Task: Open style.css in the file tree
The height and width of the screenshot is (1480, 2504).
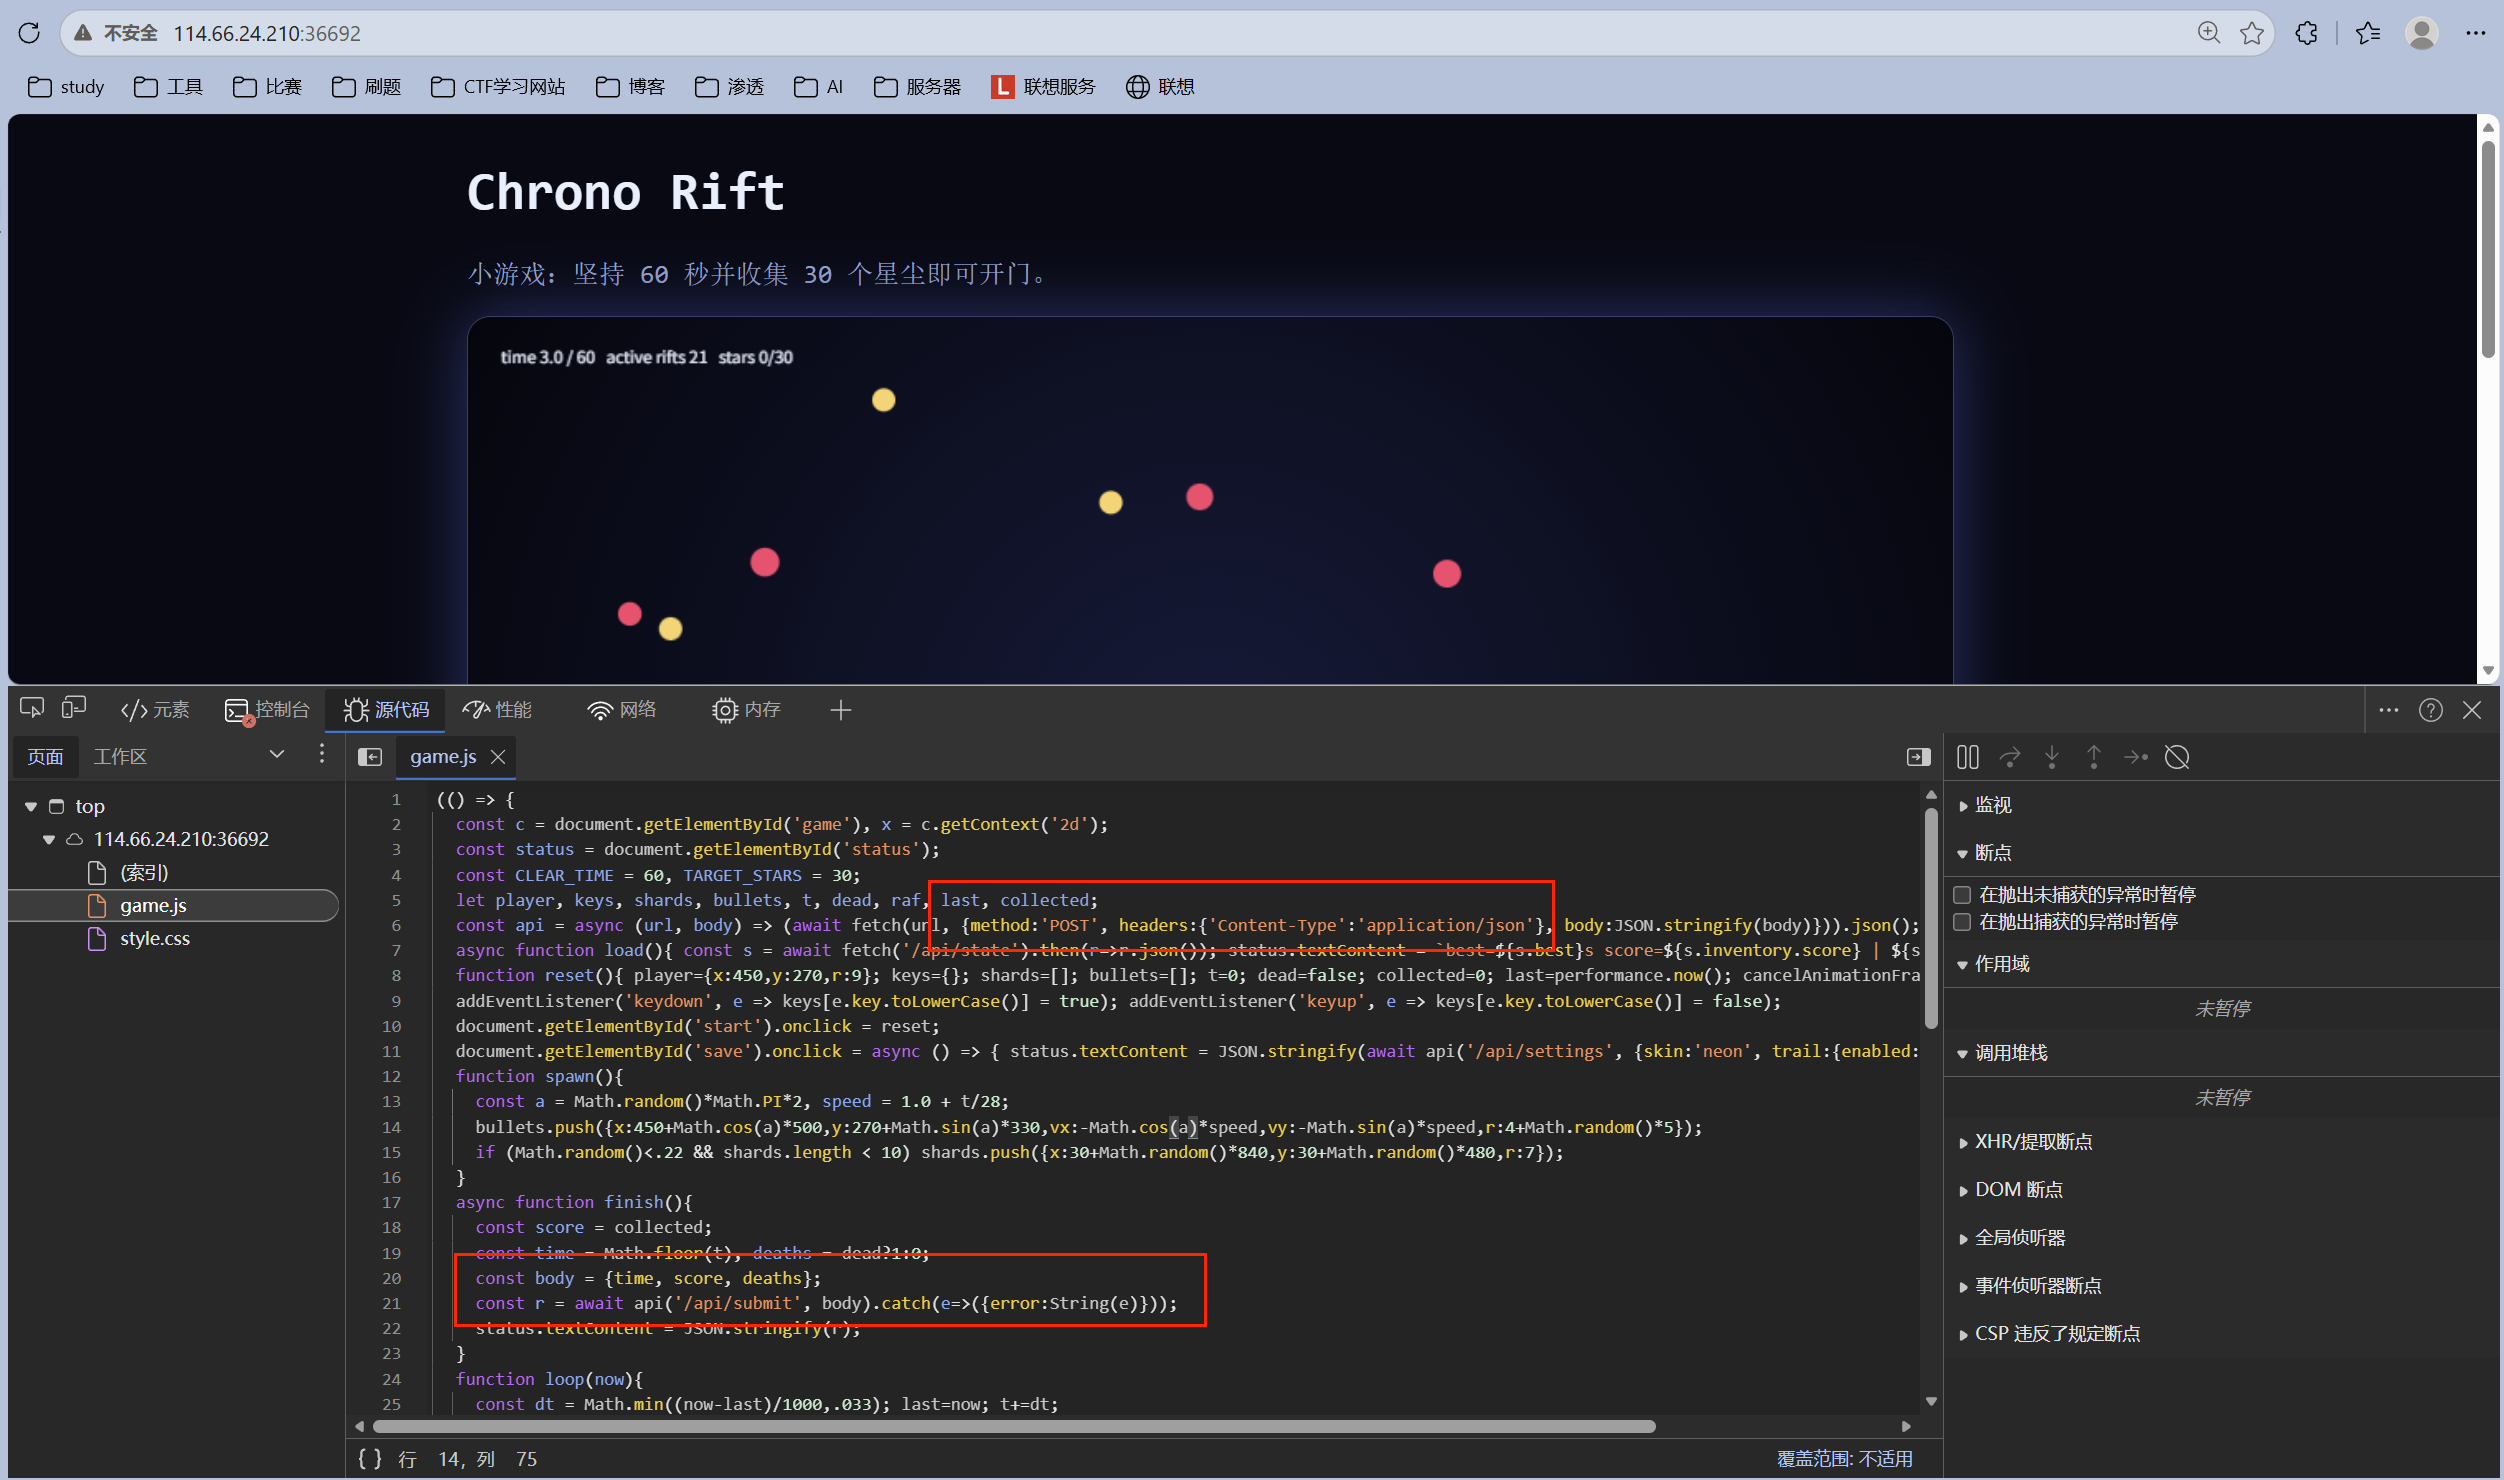Action: point(154,939)
